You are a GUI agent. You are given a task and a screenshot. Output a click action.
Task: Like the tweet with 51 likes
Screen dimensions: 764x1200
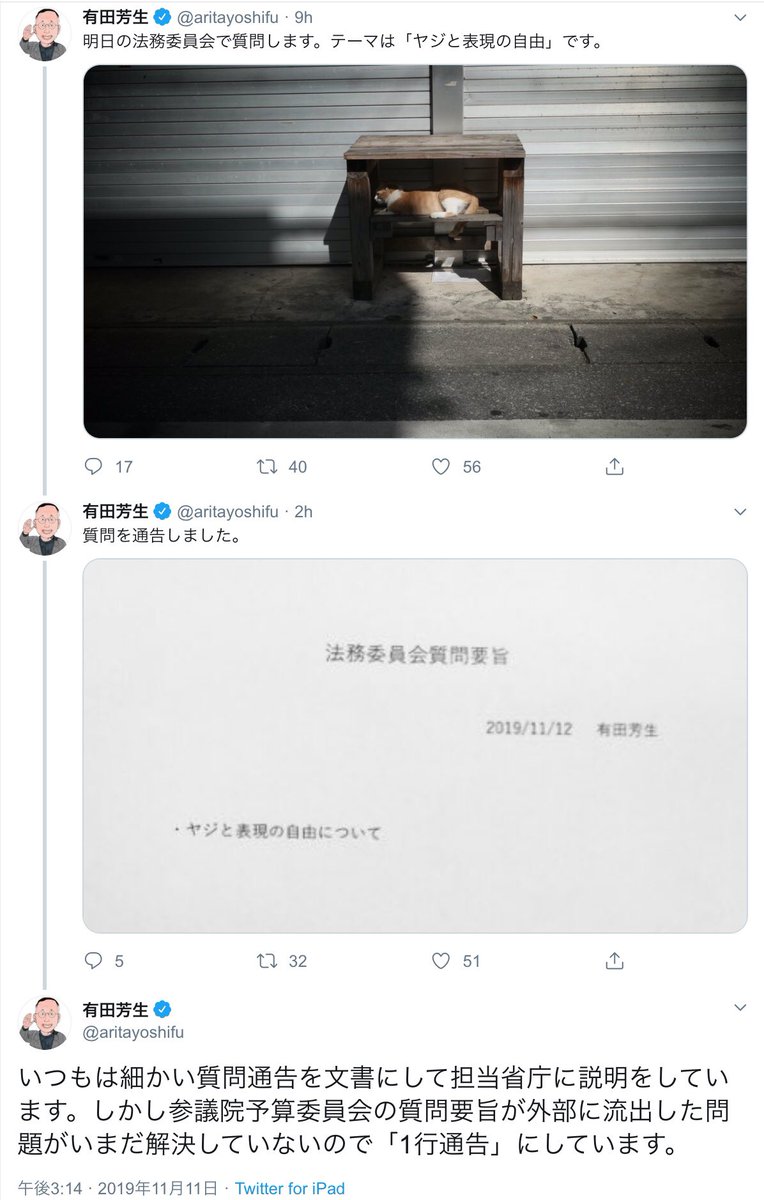click(x=440, y=960)
